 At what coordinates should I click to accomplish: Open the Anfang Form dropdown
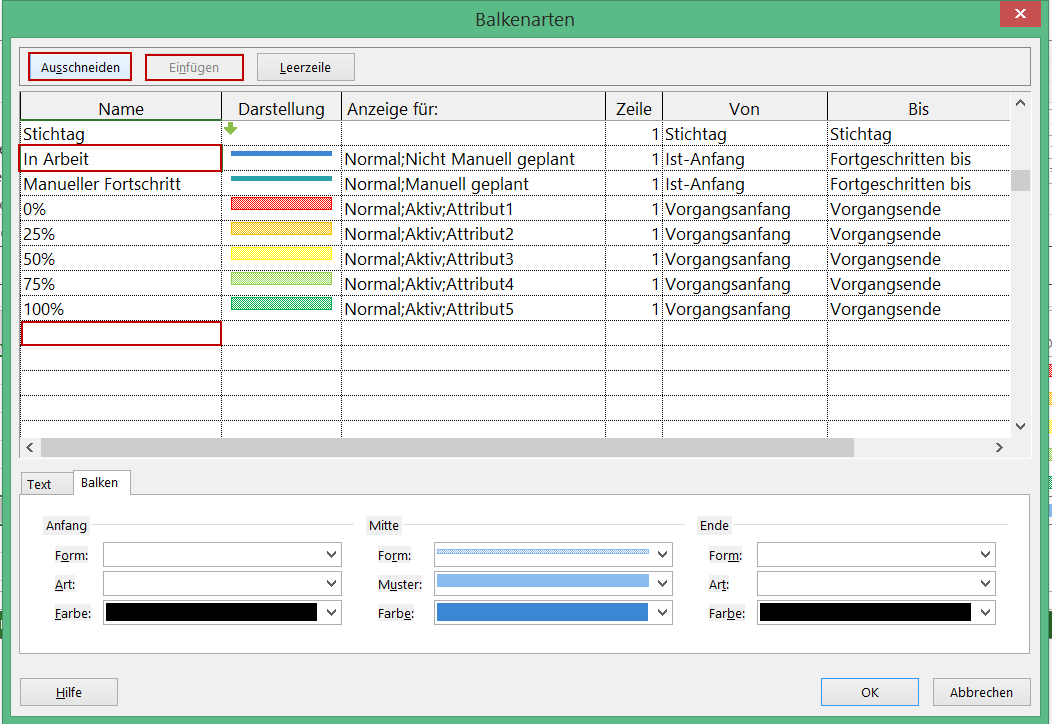[x=222, y=555]
